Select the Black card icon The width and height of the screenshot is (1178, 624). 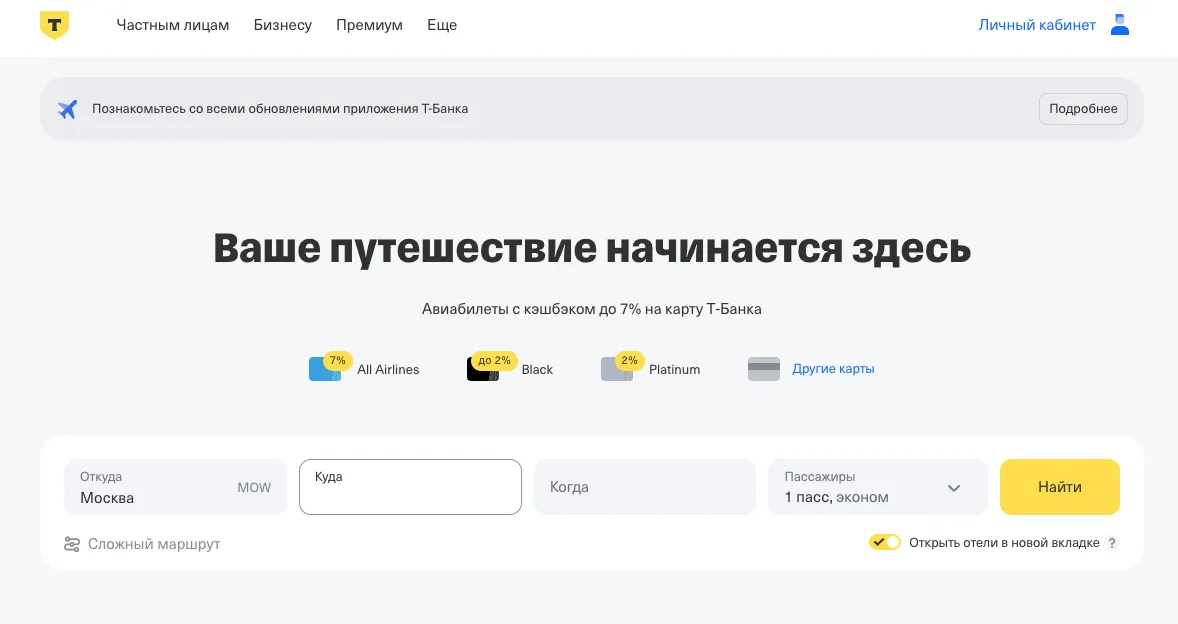click(482, 369)
